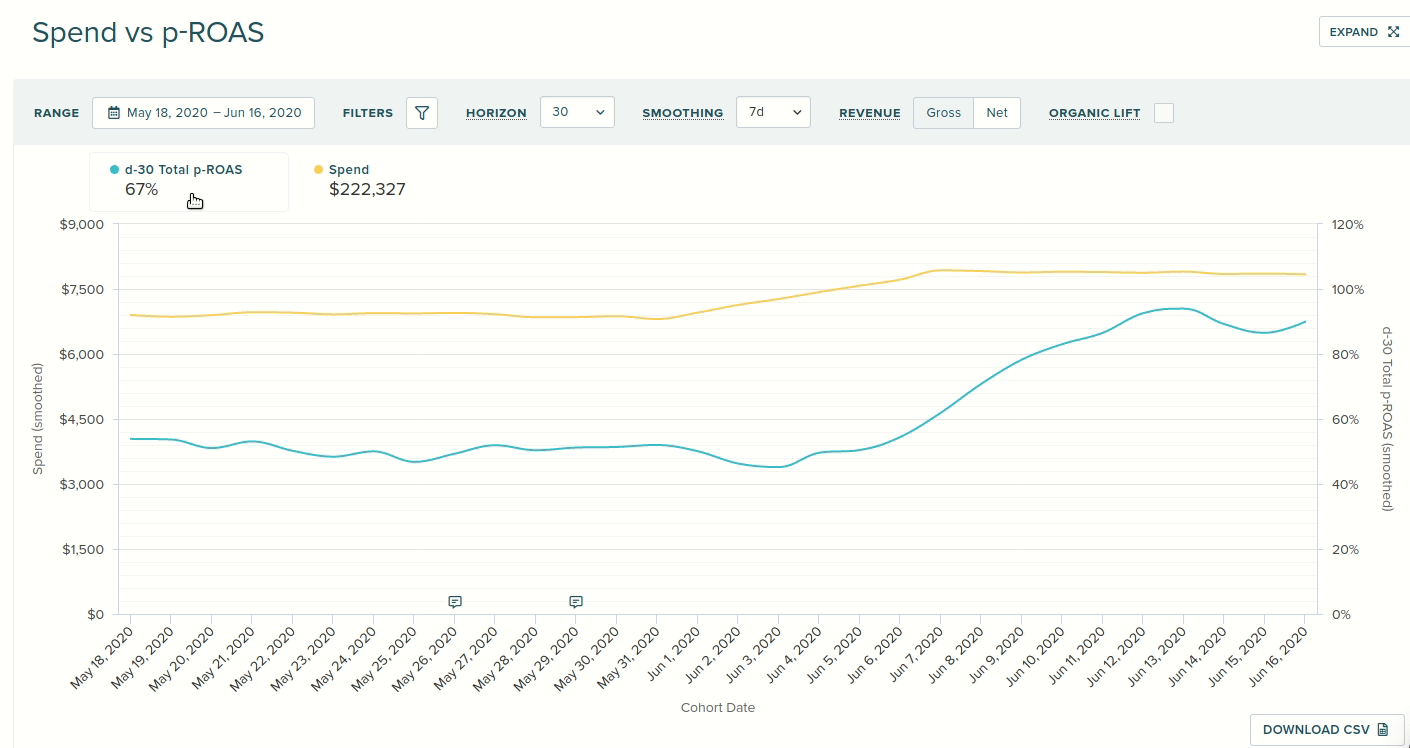Select the Spend metric legend
Viewport: 1410px width, 748px height.
[x=366, y=181]
